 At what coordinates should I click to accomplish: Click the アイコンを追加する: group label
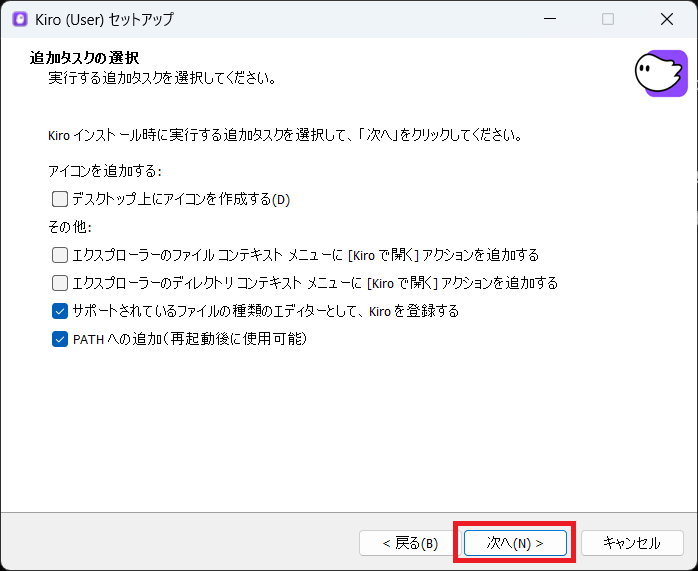pyautogui.click(x=104, y=171)
